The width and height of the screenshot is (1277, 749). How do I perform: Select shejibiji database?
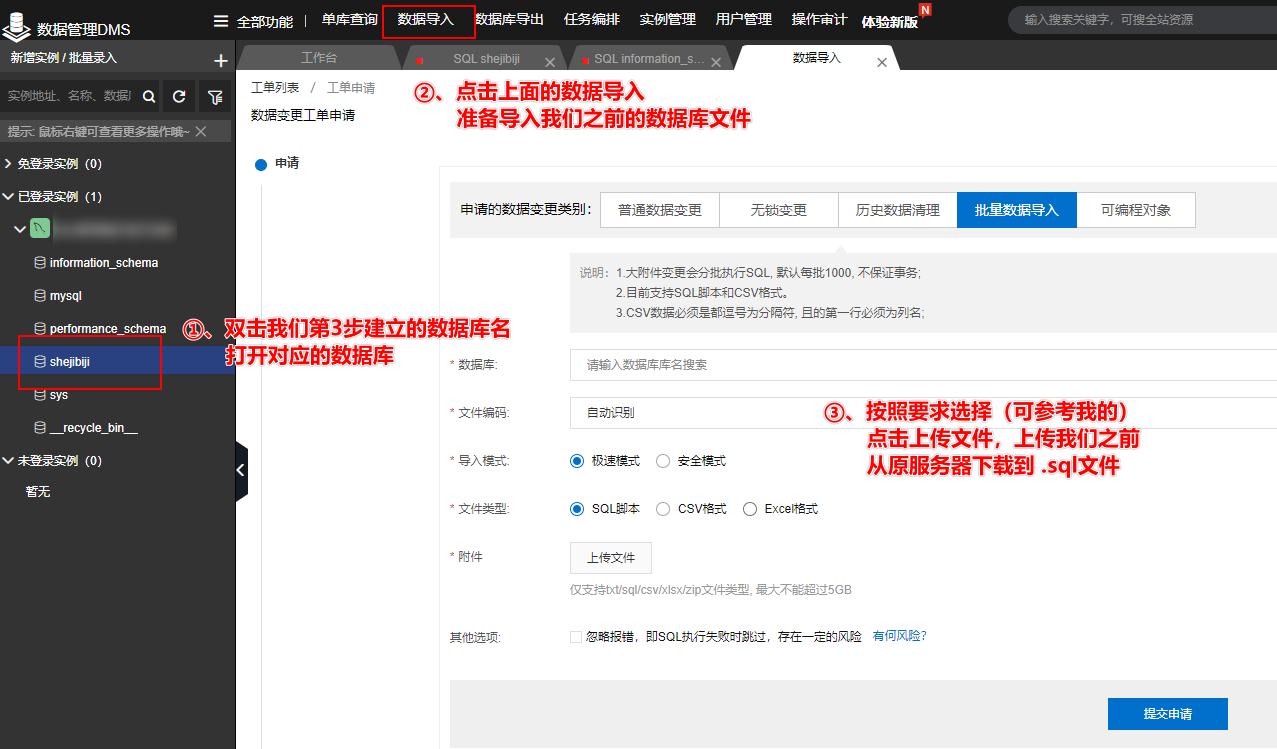pyautogui.click(x=70, y=362)
